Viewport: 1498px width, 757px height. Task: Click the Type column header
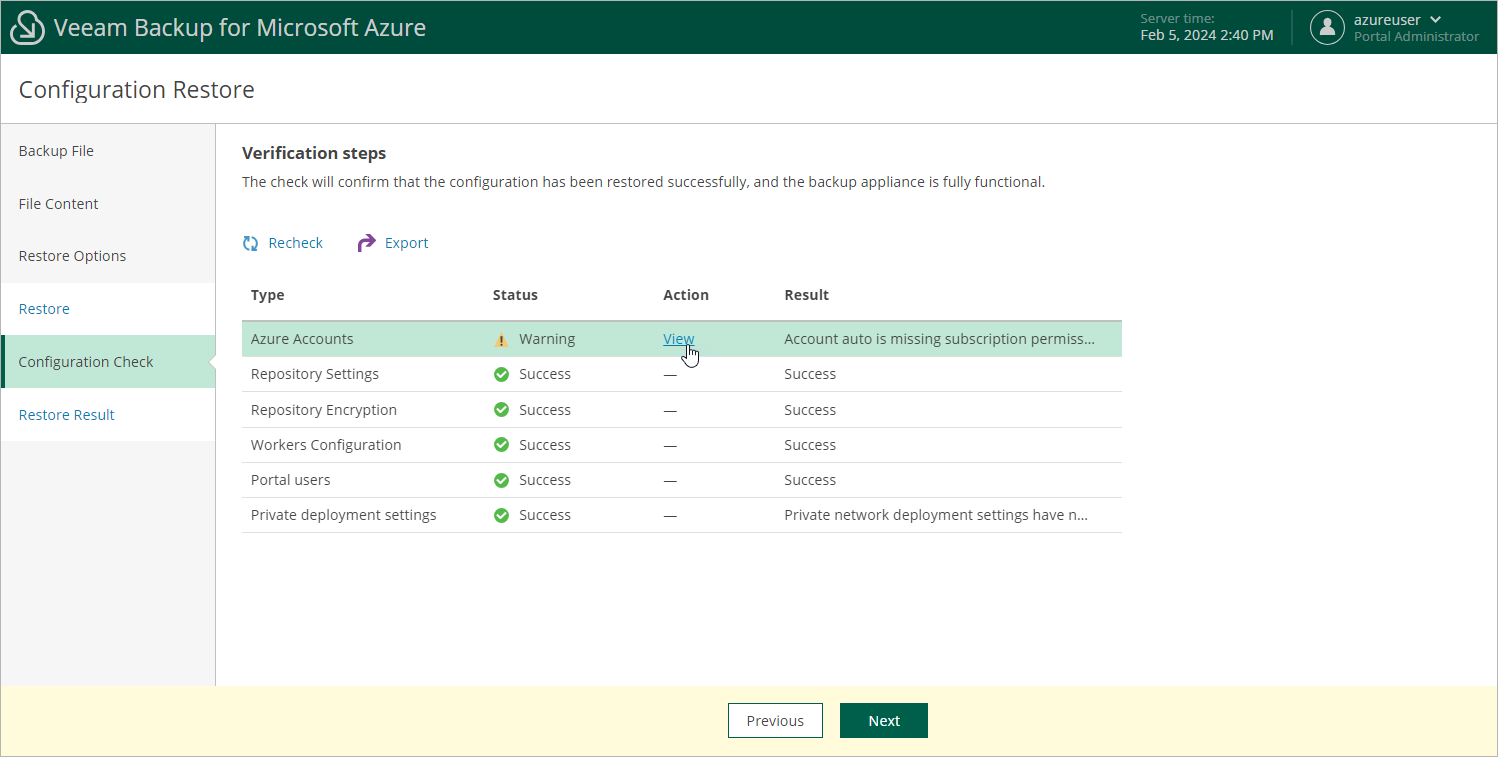click(x=267, y=295)
